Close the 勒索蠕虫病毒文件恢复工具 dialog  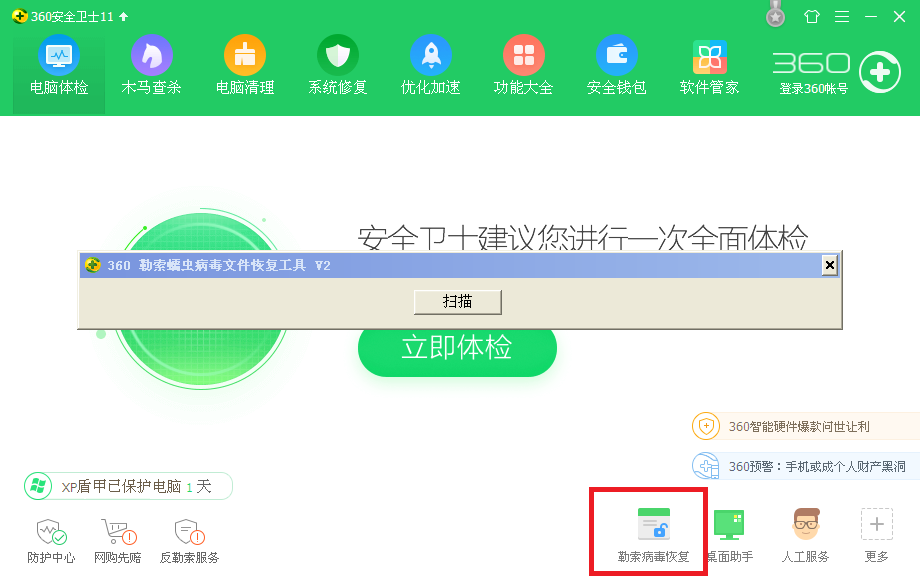[x=829, y=265]
